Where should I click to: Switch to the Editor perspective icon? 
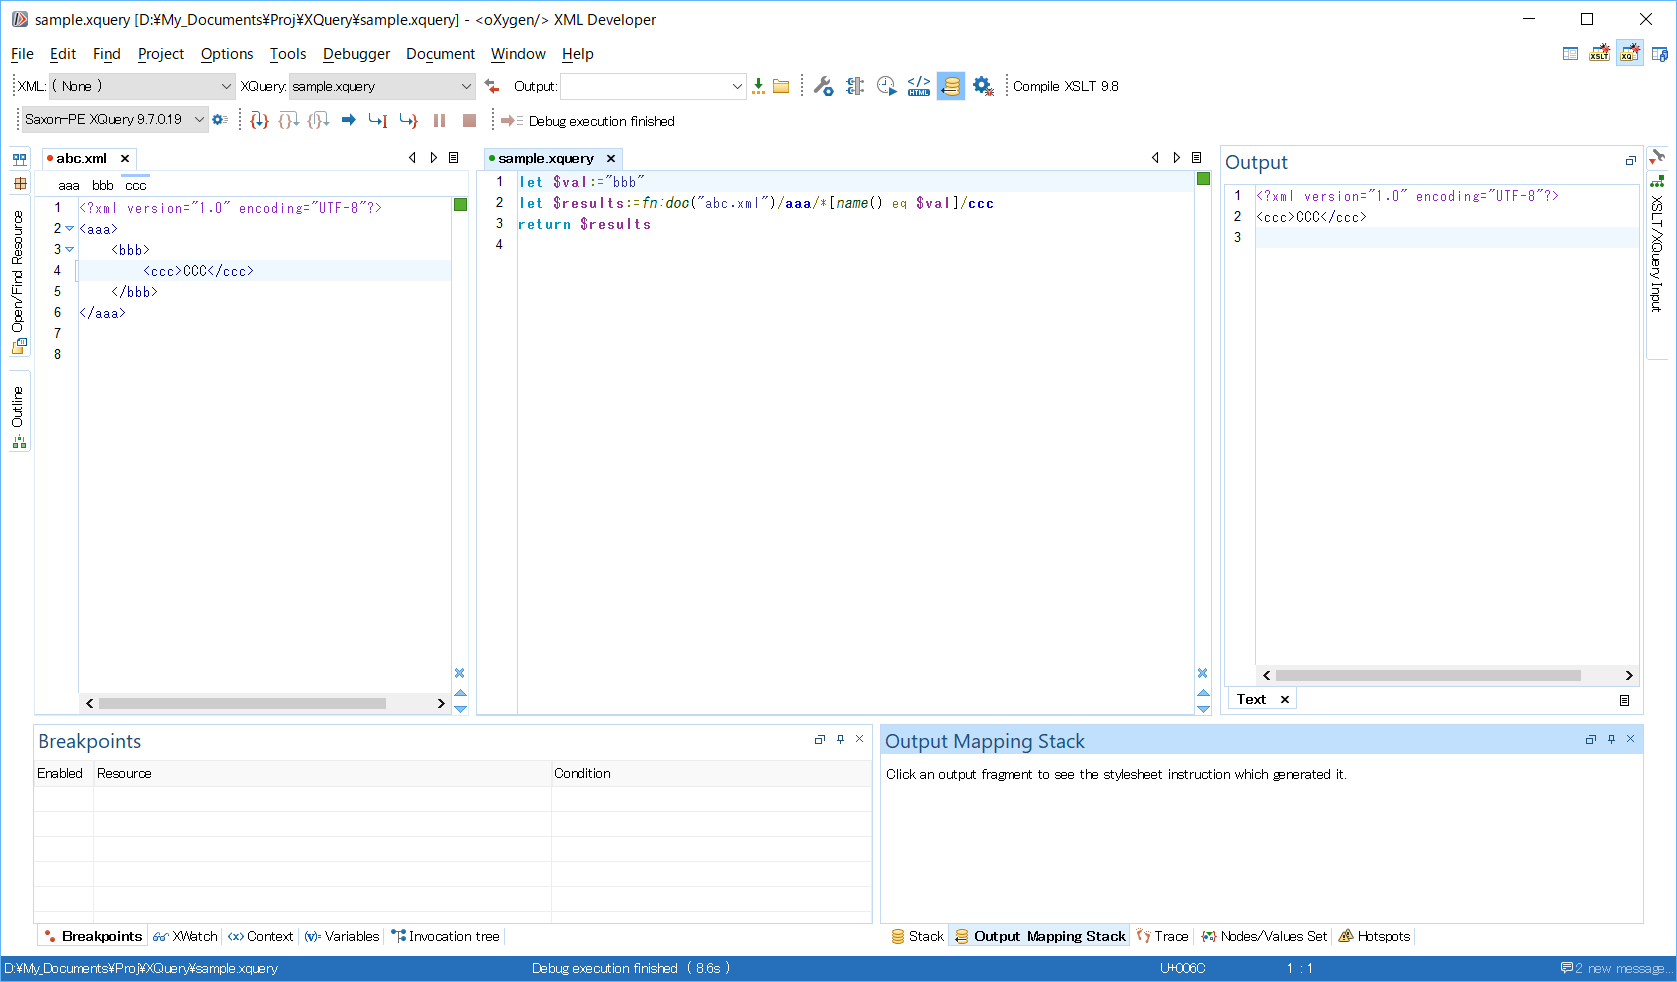(1570, 54)
